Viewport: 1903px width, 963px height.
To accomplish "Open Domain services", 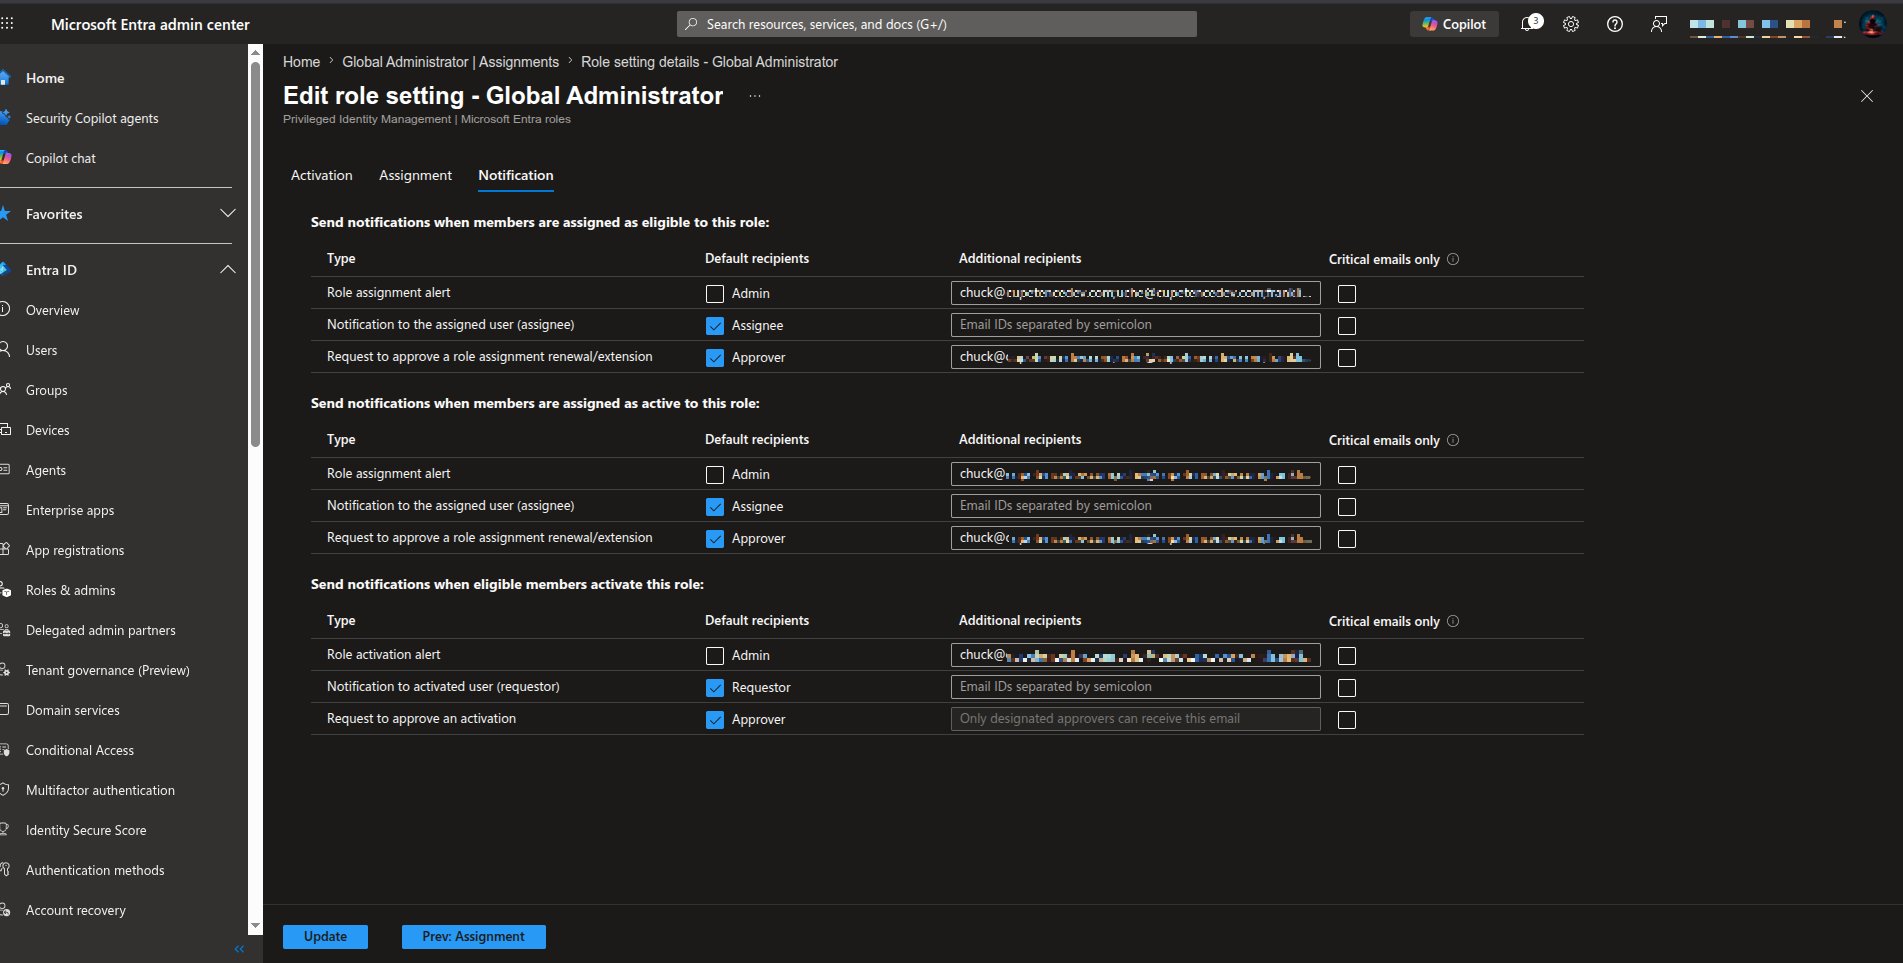I will (72, 710).
